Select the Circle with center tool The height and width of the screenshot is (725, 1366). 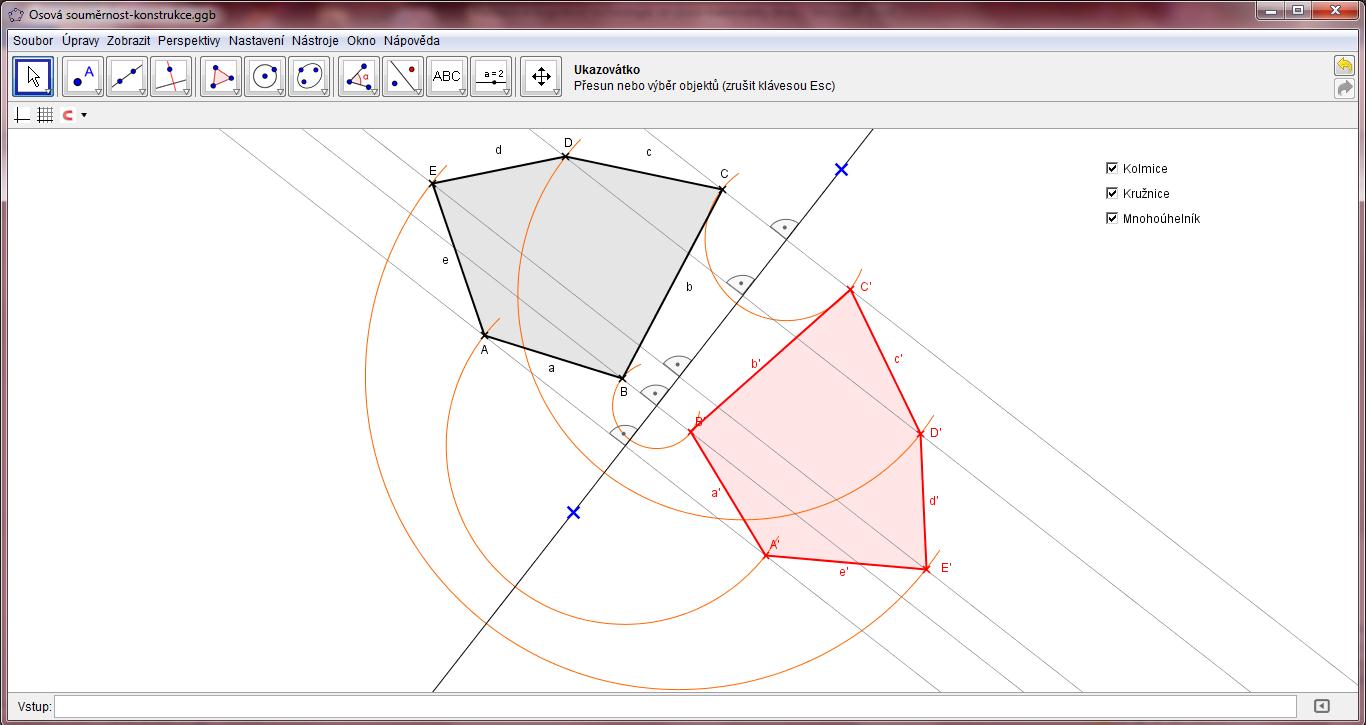click(265, 76)
